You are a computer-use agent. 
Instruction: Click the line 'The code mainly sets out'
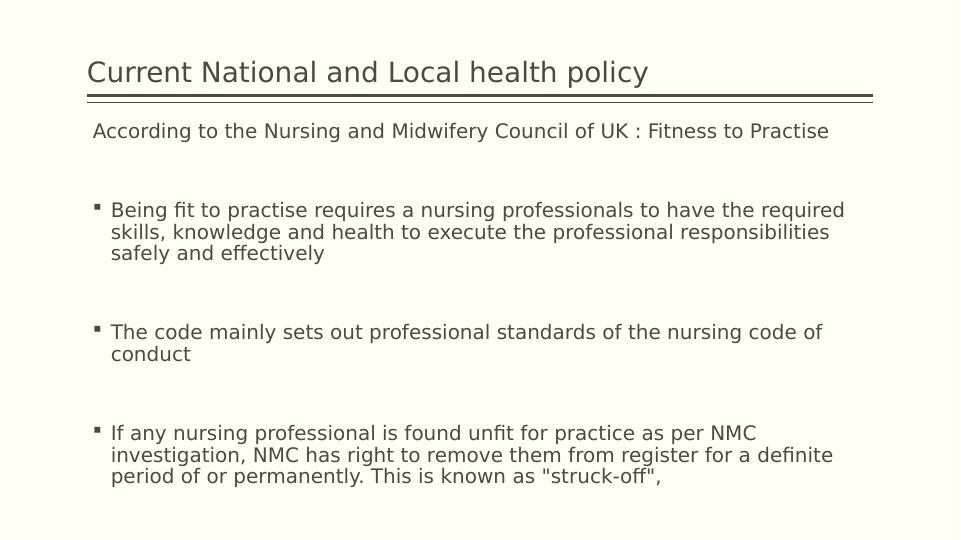click(x=466, y=332)
